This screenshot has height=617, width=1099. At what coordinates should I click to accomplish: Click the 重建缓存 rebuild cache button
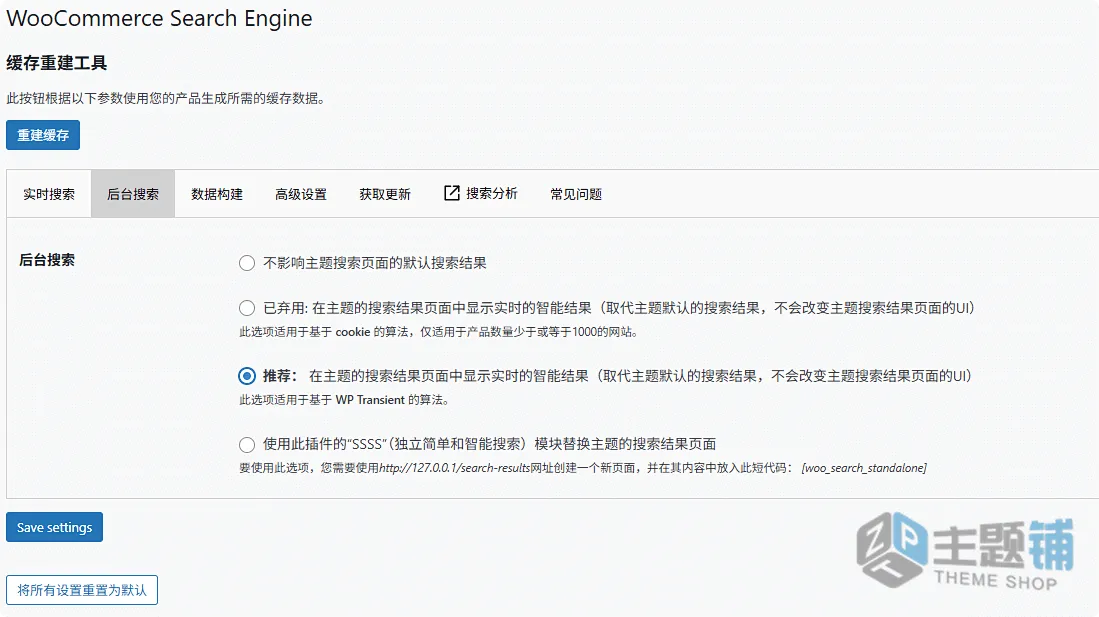[x=43, y=135]
